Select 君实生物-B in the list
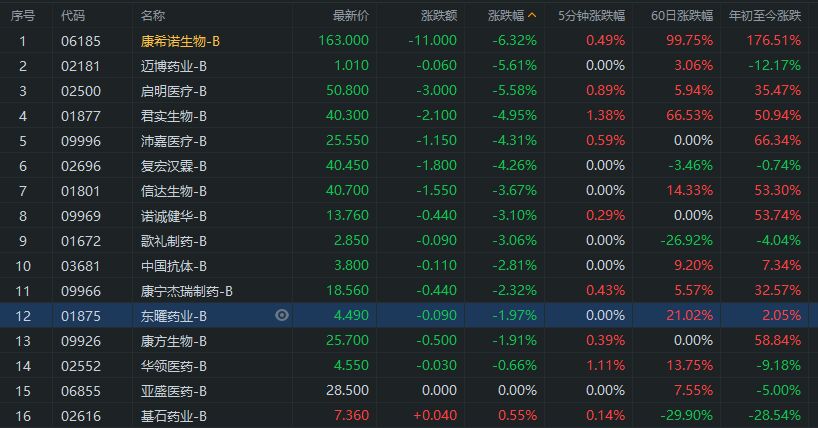 [174, 115]
